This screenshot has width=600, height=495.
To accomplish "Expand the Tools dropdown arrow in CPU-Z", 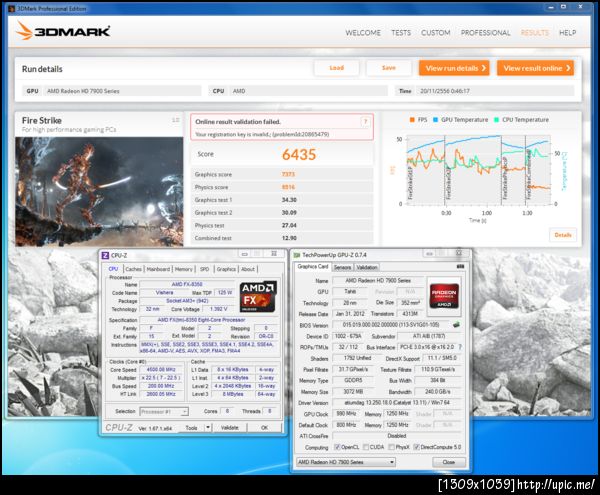I will click(208, 427).
